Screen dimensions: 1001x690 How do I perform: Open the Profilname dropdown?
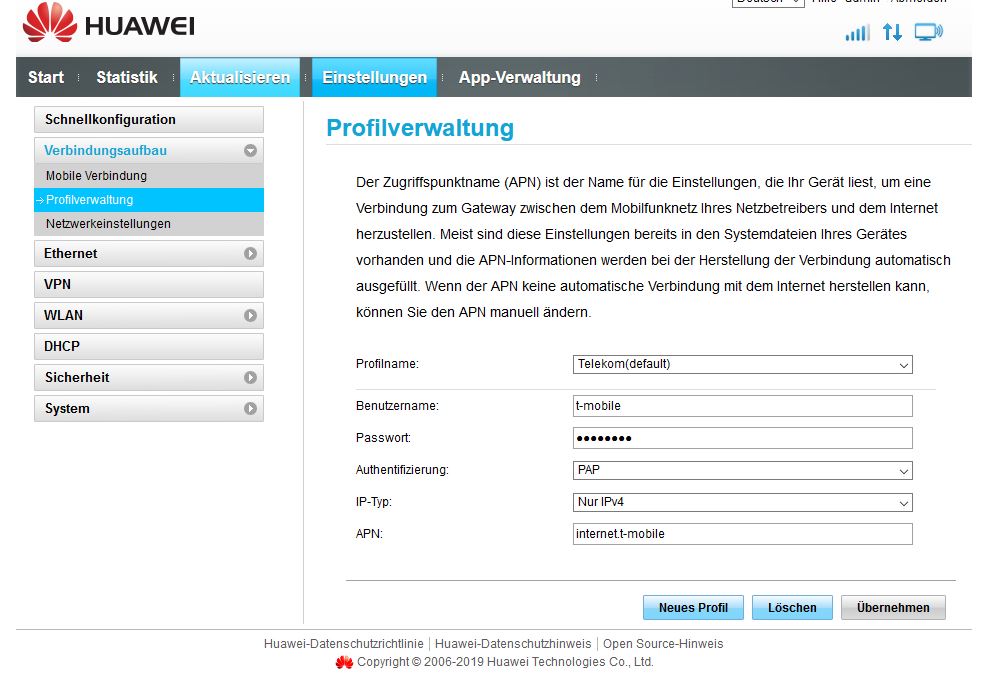742,365
